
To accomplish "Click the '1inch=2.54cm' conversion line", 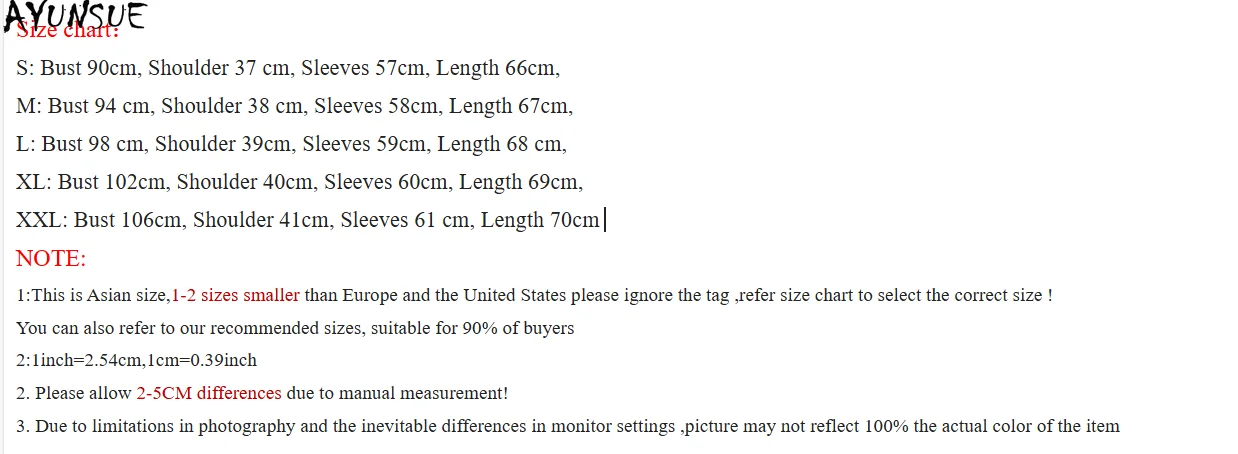I will pyautogui.click(x=136, y=361).
